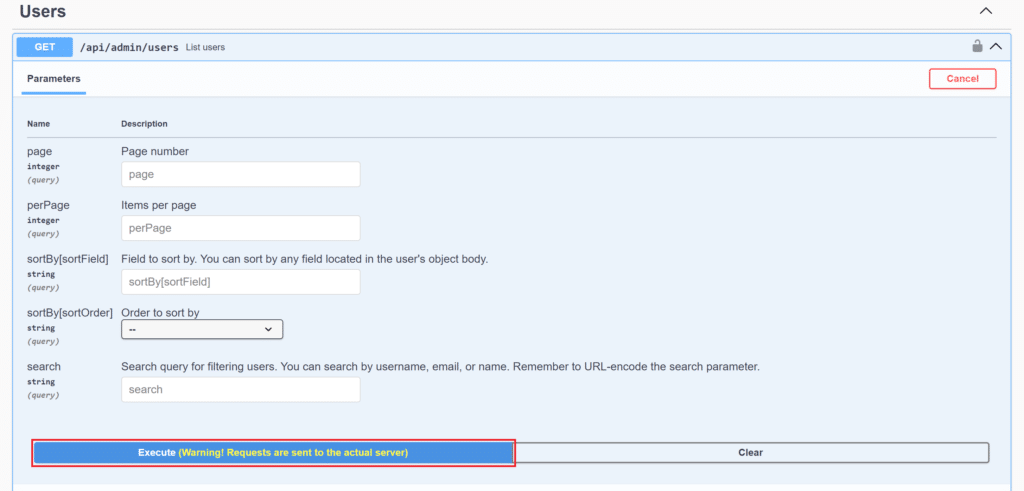Click the Clear button

click(750, 453)
